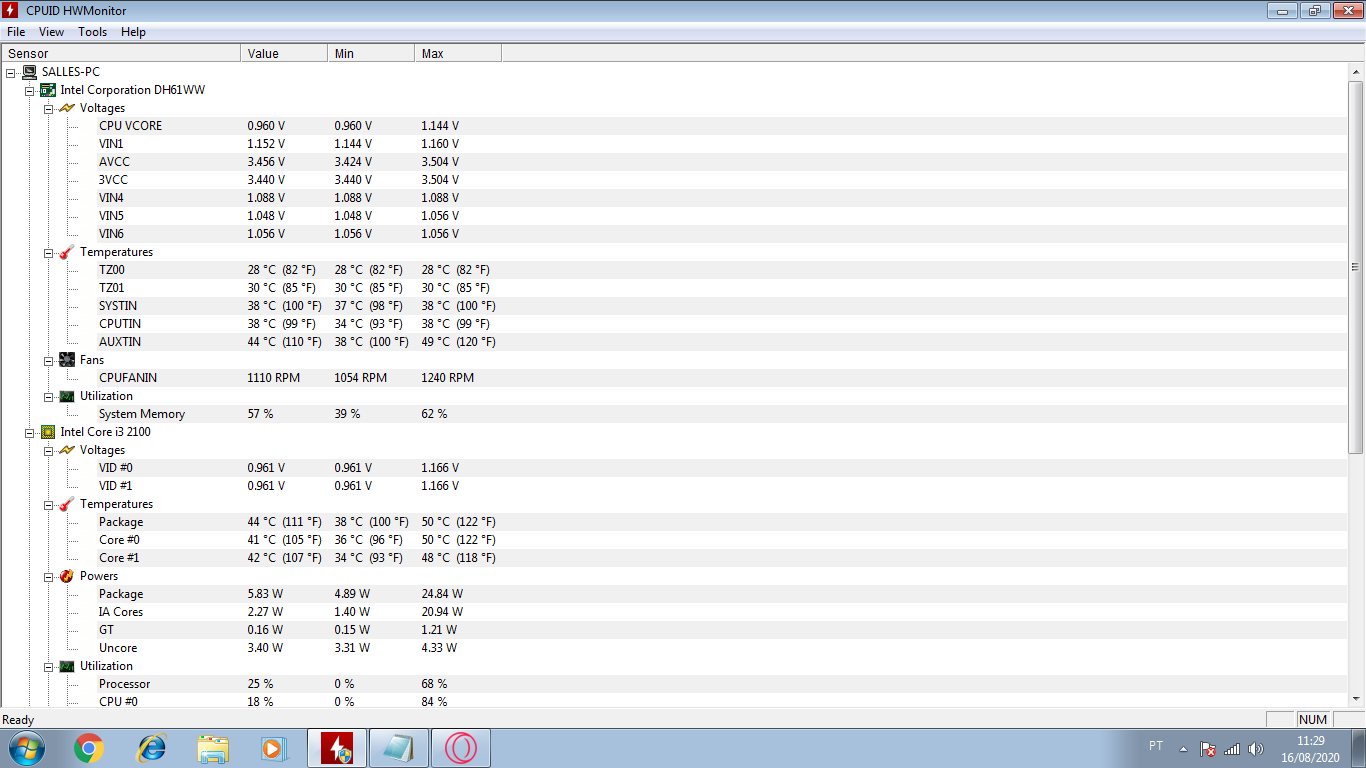
Task: Collapse the SALLES-PC root node
Action: pyautogui.click(x=11, y=72)
